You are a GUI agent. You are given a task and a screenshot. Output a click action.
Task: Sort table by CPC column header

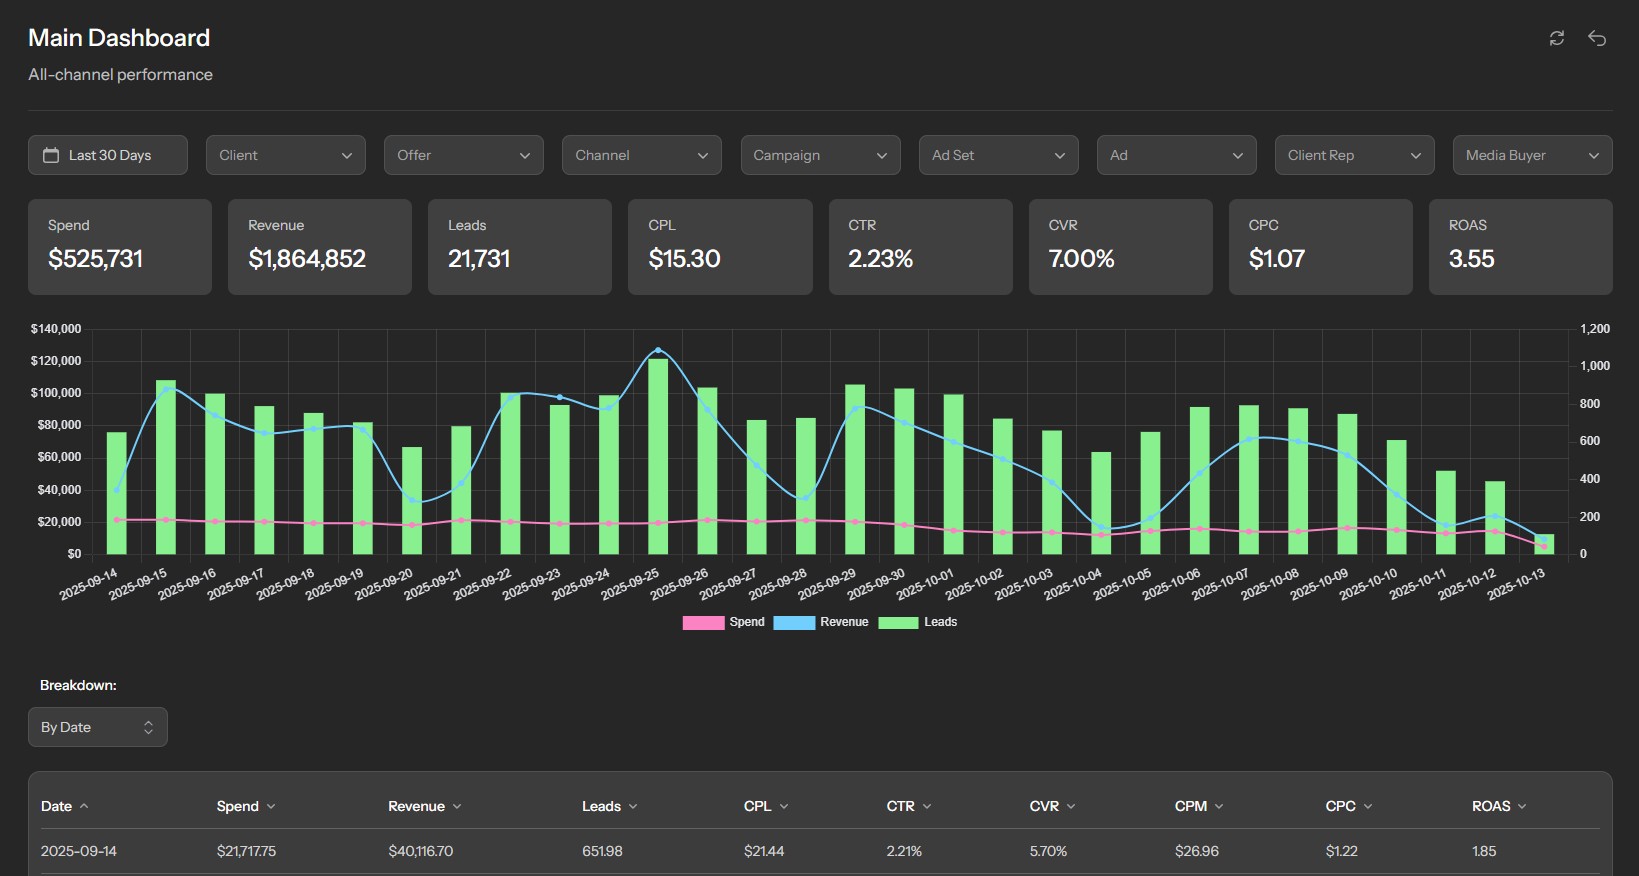tap(1349, 806)
